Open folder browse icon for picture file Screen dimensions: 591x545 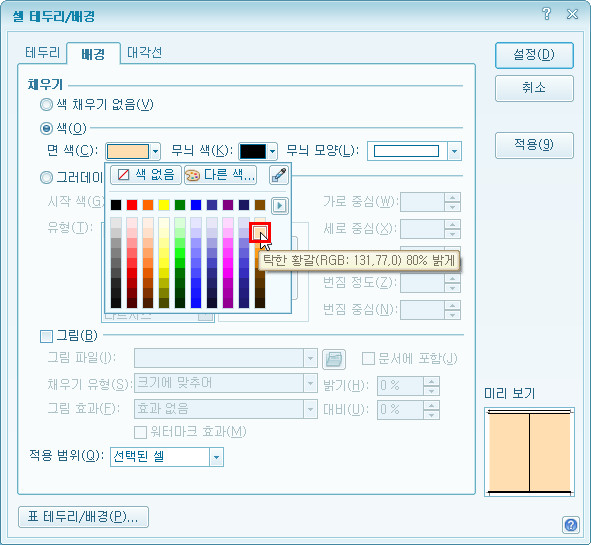334,359
